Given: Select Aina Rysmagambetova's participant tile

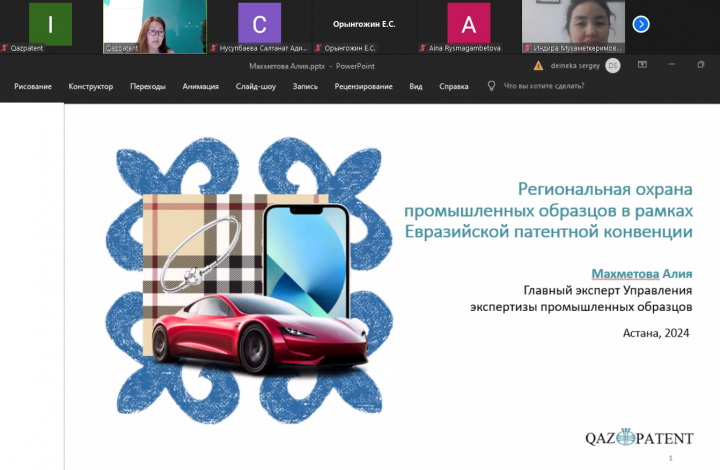Looking at the screenshot, I should tap(468, 24).
